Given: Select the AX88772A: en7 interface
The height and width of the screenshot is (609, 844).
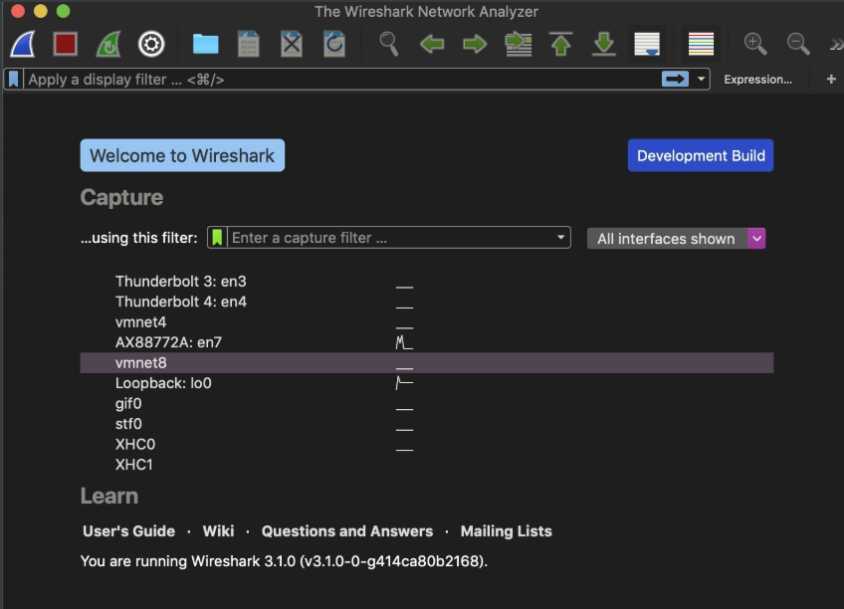Looking at the screenshot, I should tap(168, 342).
